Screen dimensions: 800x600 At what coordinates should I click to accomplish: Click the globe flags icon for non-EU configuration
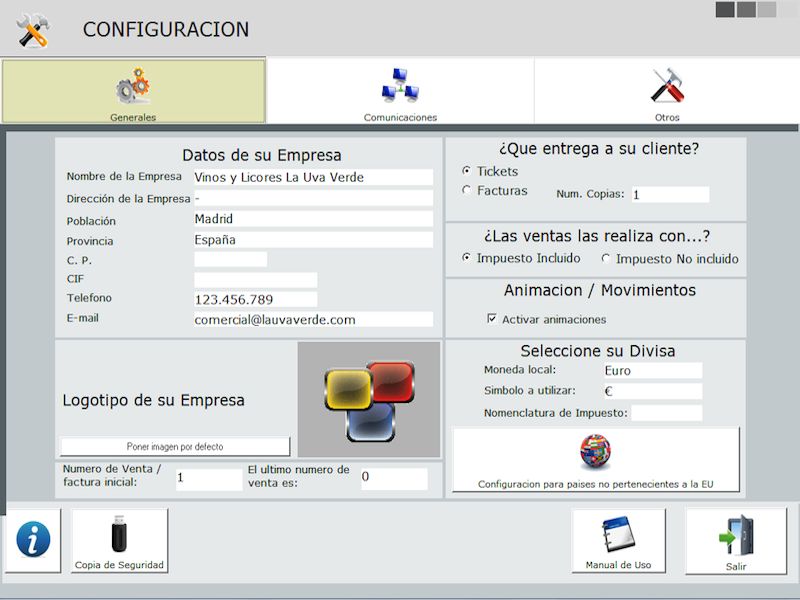point(595,453)
